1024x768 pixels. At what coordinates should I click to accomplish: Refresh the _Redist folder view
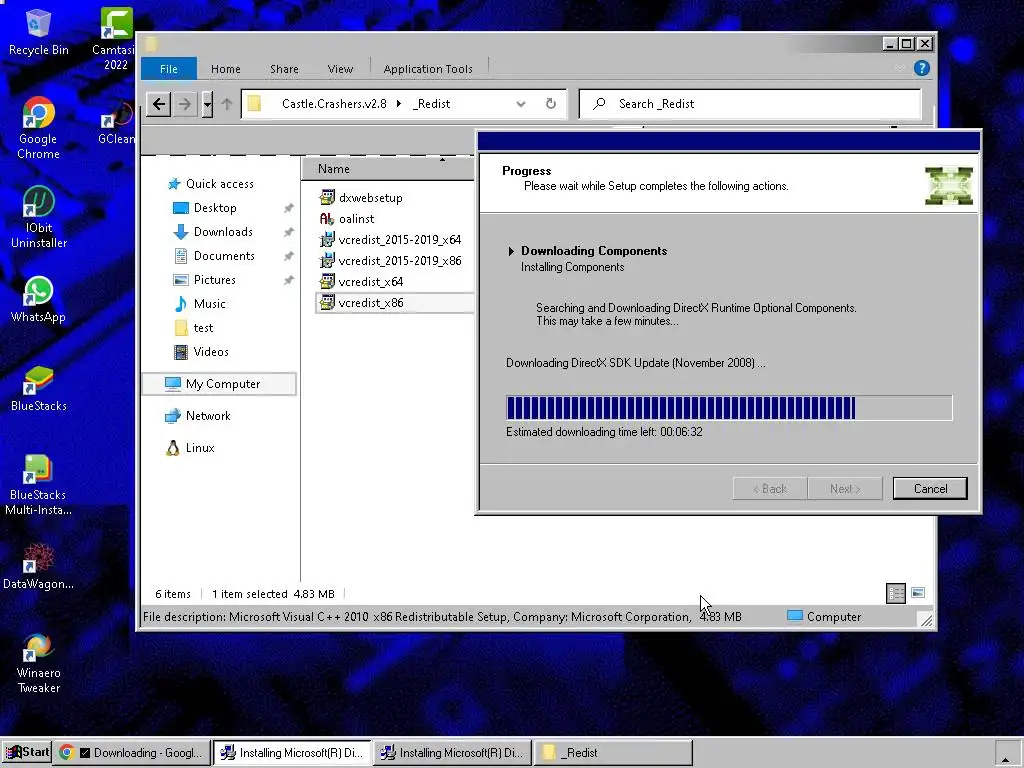[x=551, y=104]
